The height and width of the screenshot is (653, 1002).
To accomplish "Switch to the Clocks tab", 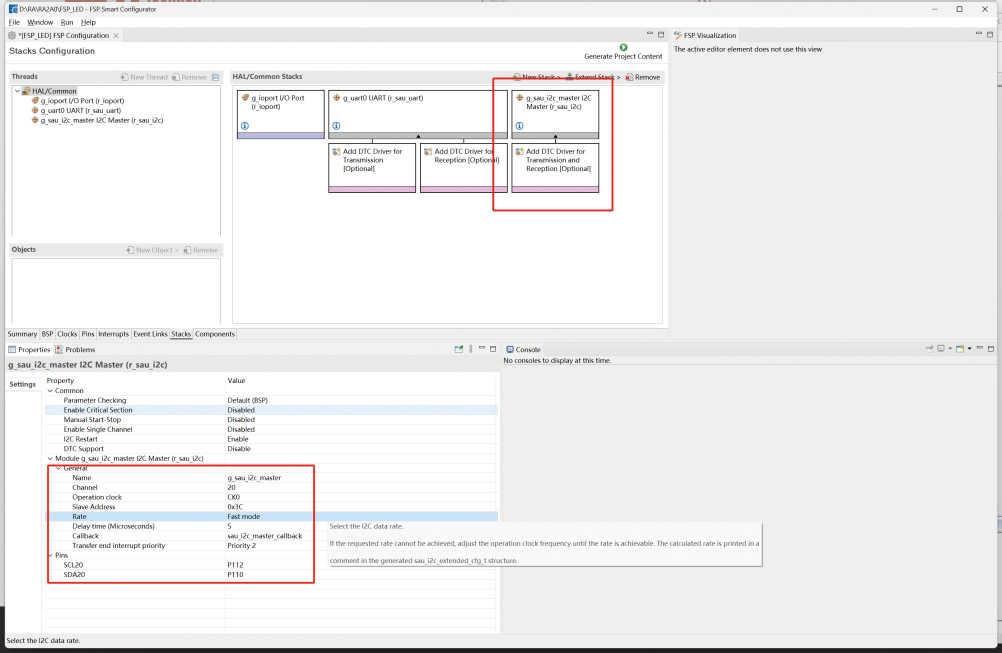I will pos(67,334).
